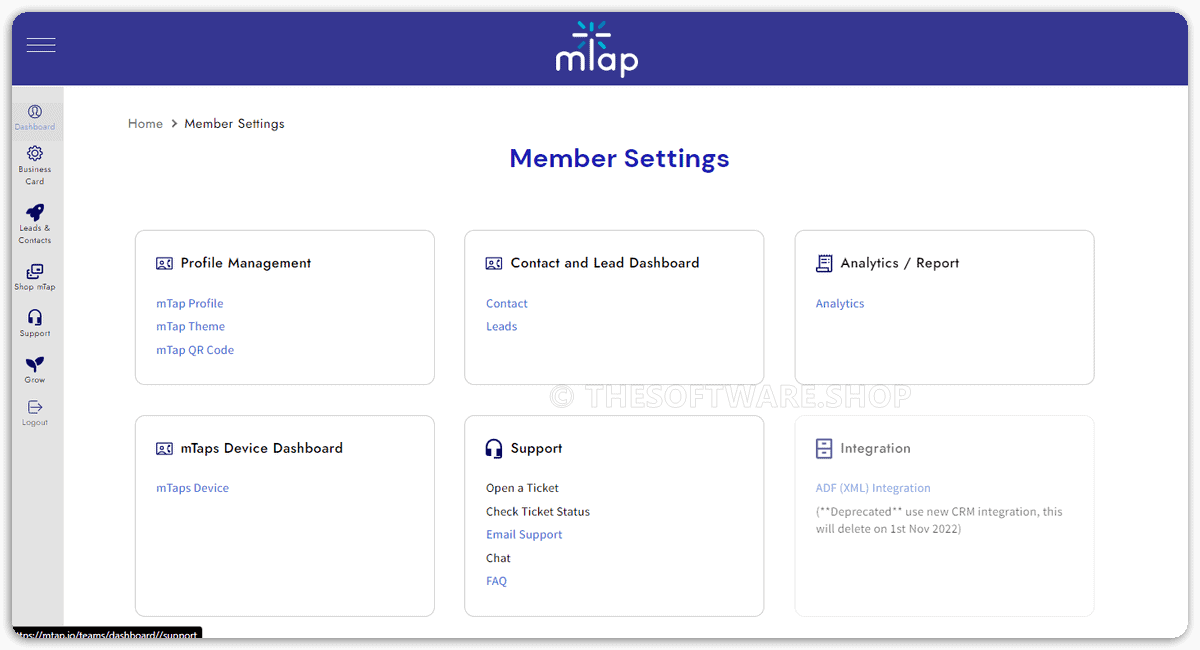Click the Profile Management heading

tap(246, 264)
